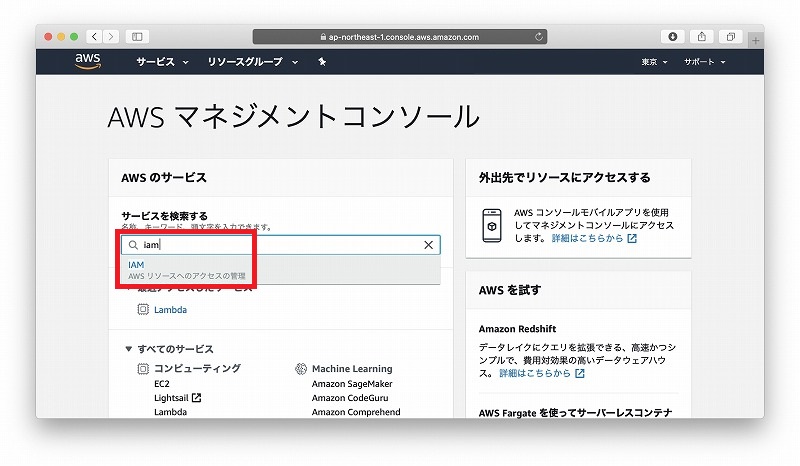Show all tabs overview icon
The image size is (800, 466).
pyautogui.click(x=731, y=36)
